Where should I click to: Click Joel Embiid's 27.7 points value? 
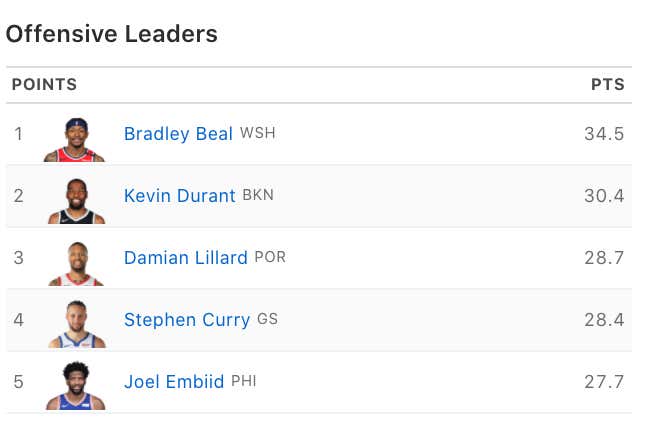pos(604,382)
